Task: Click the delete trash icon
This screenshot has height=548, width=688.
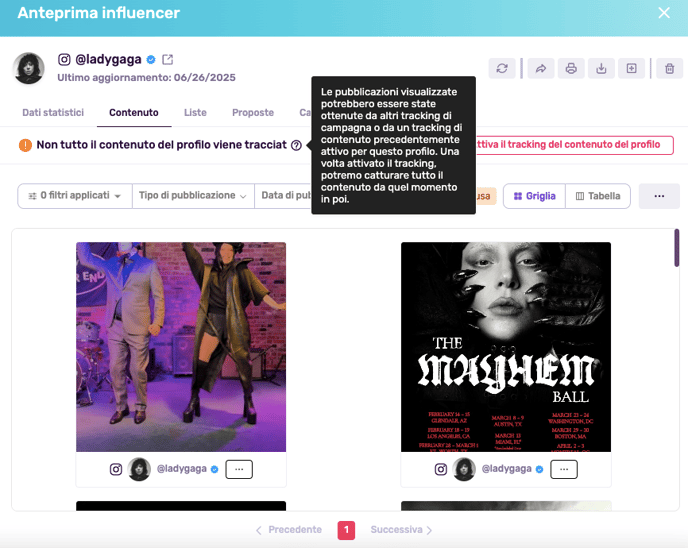Action: click(x=668, y=69)
